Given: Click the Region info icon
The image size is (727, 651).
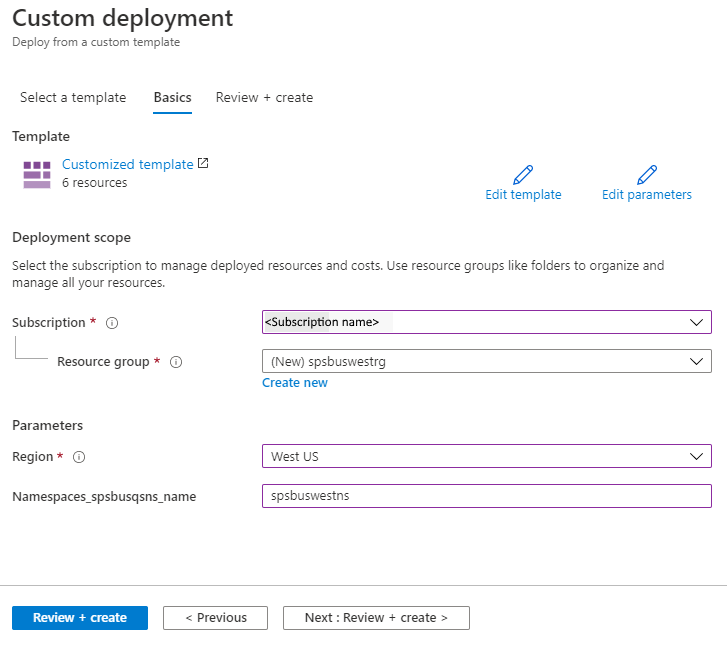Looking at the screenshot, I should click(79, 457).
